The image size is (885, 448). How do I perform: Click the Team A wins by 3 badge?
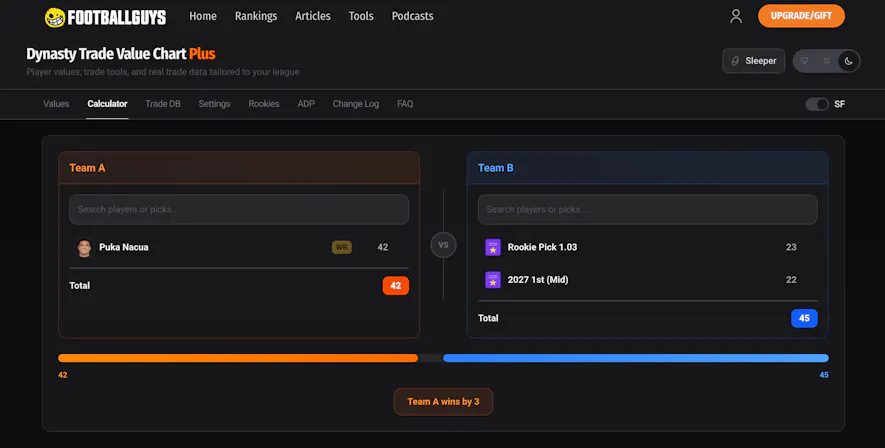(443, 402)
